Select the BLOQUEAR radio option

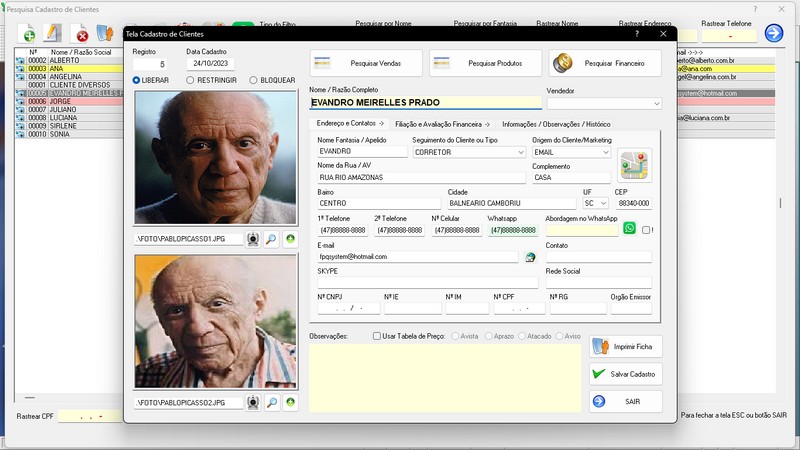coord(254,80)
